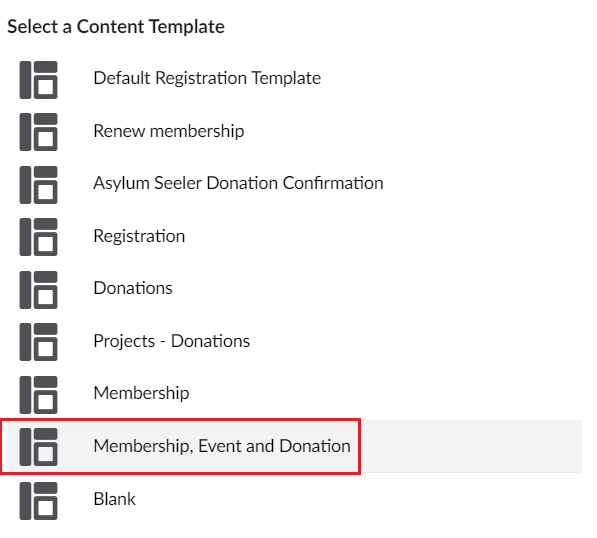Select Projects - Donations template
Screen dimensions: 597x538
coord(172,341)
